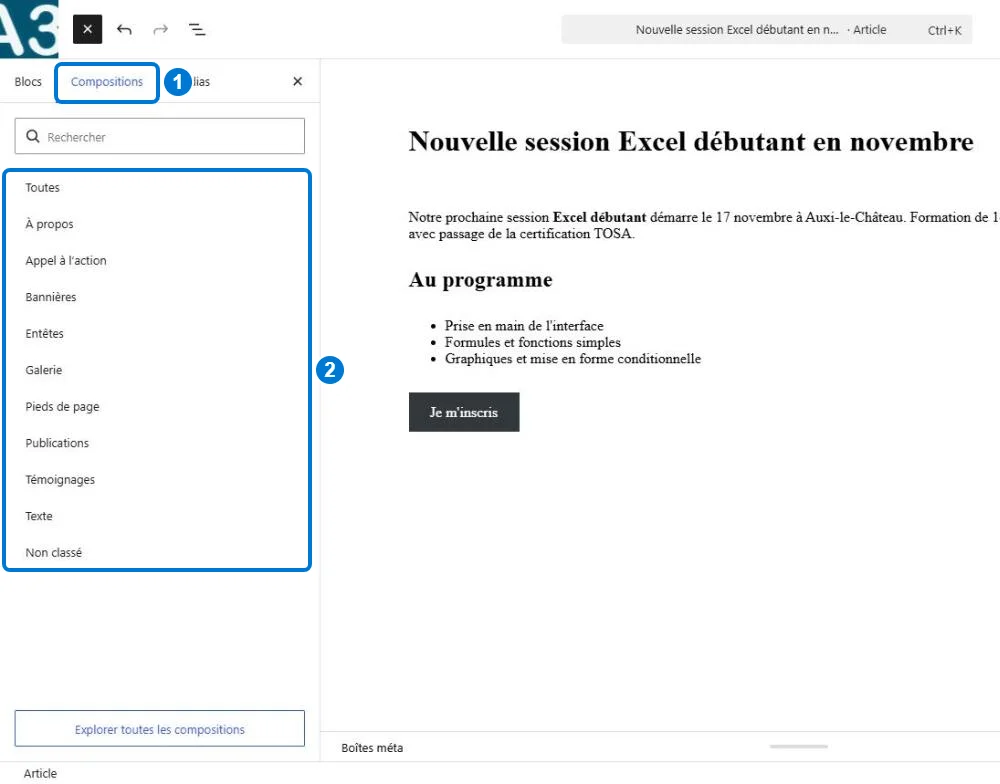The width and height of the screenshot is (1000, 784).
Task: Click the Boîtes méta resize handle bar
Action: coord(798,746)
